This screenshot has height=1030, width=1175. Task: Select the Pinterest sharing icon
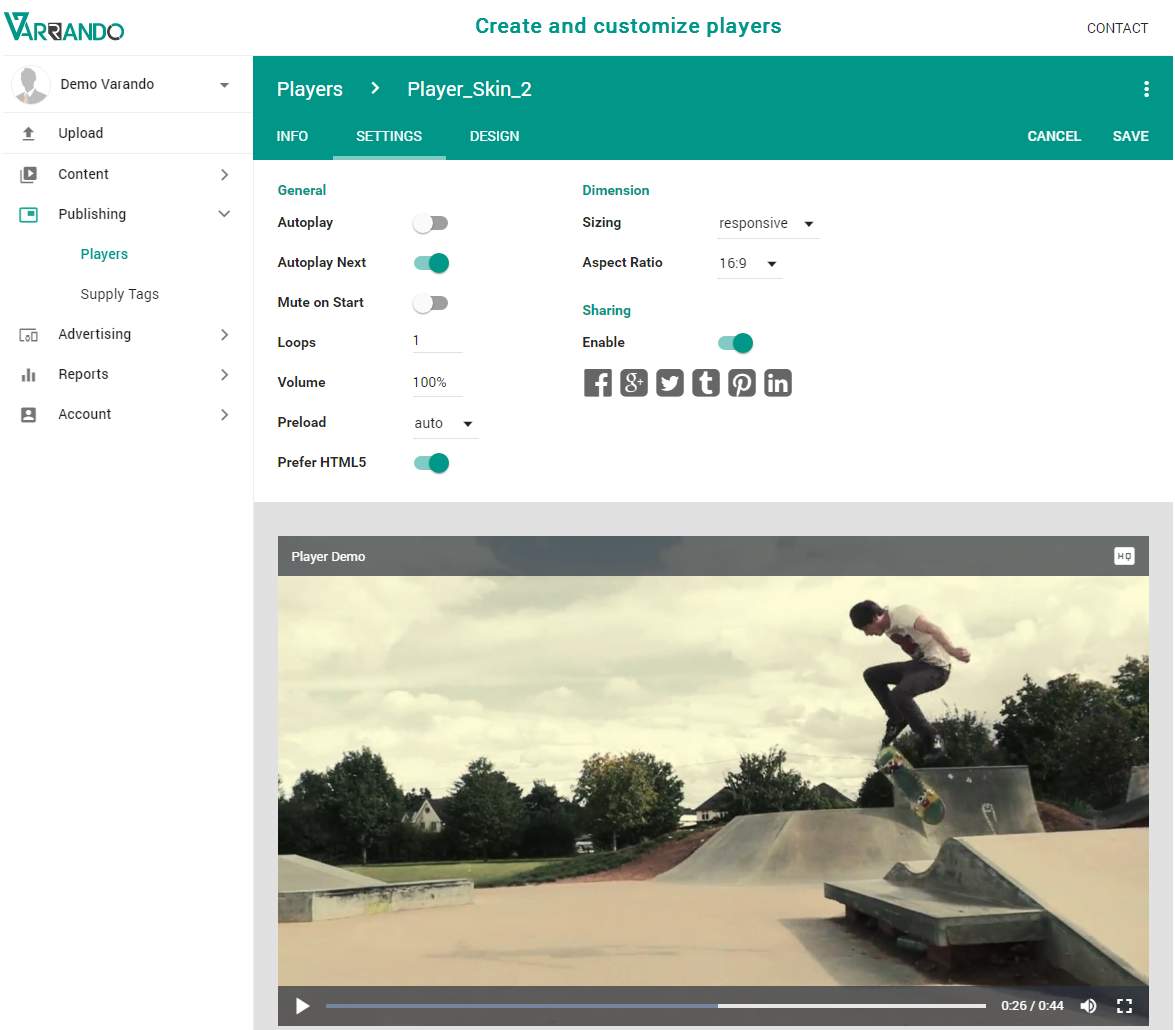[x=741, y=382]
